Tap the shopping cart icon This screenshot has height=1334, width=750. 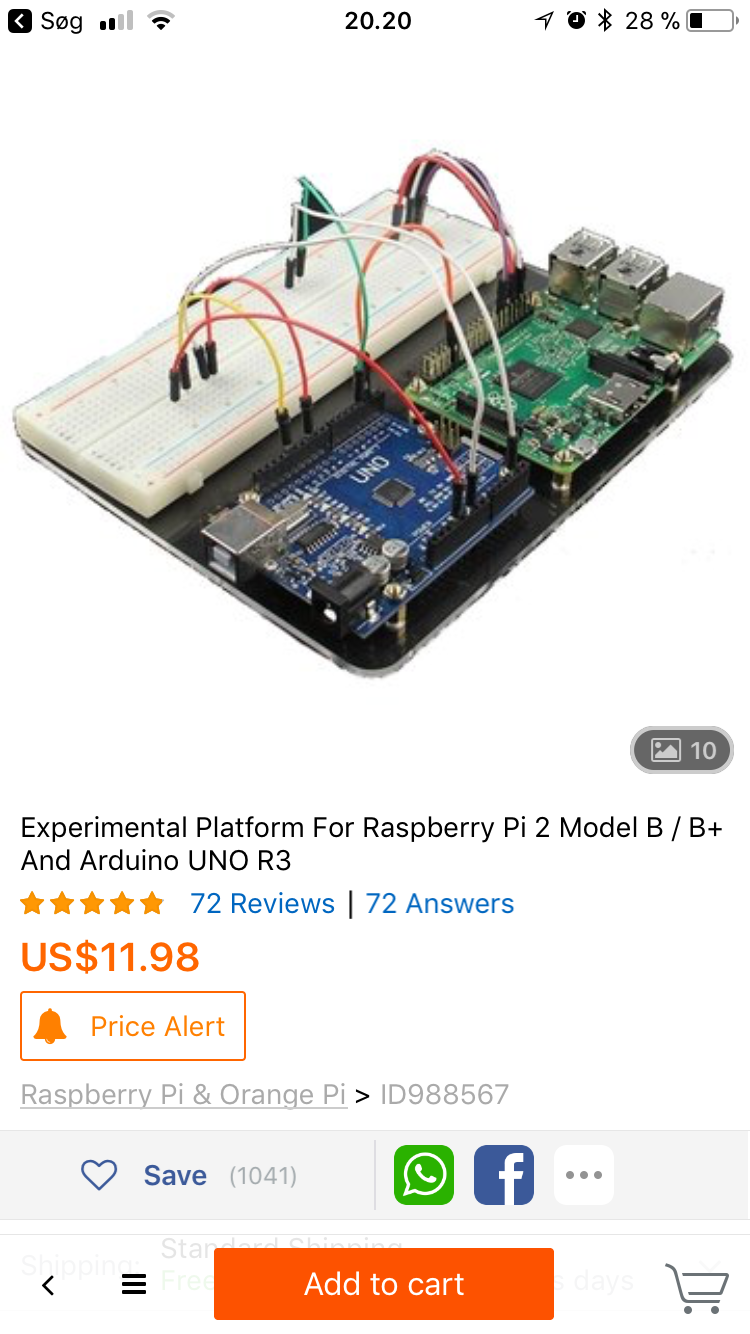697,1287
